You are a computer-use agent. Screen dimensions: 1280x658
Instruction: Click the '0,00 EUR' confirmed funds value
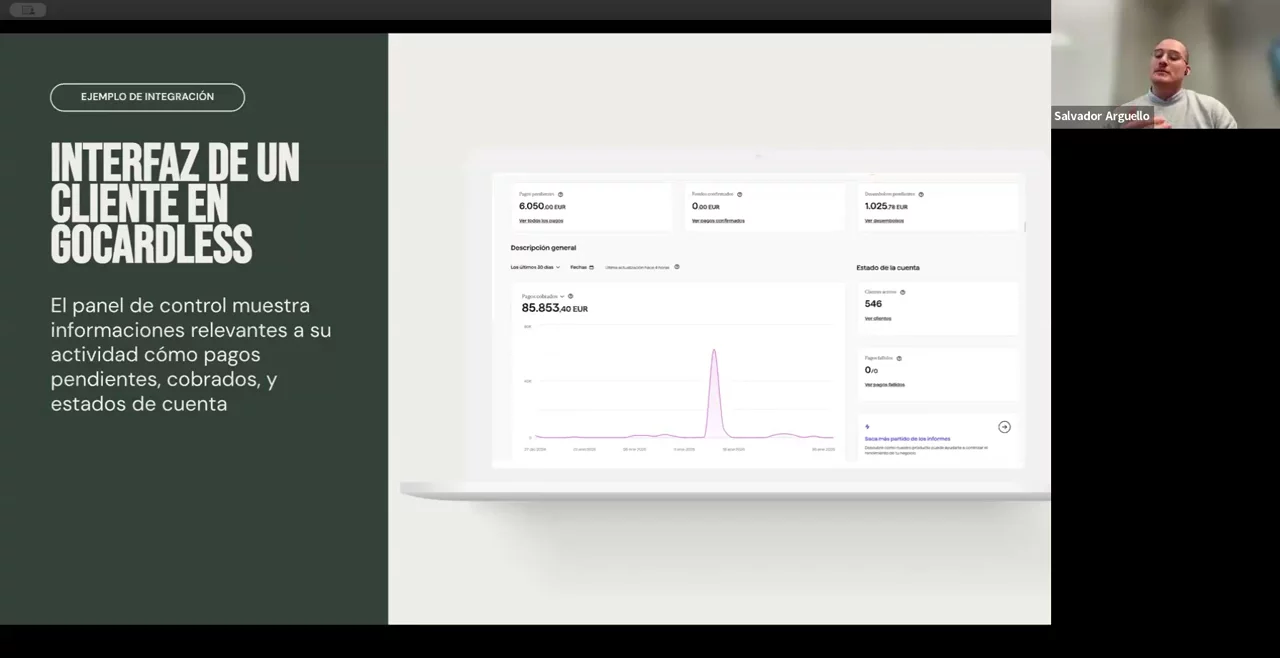705,206
